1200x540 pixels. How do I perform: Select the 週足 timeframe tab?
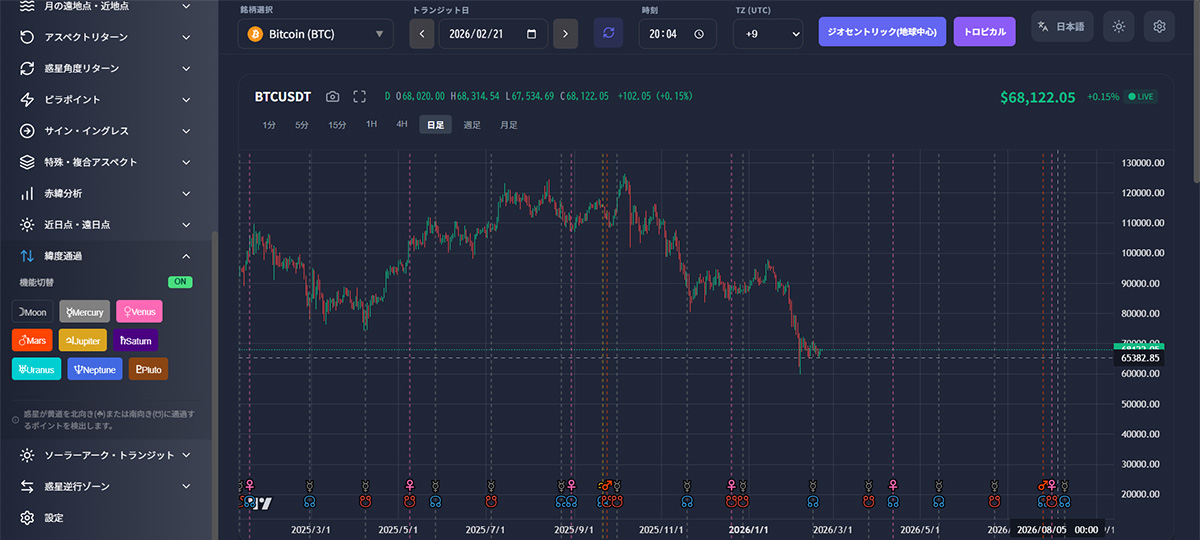pyautogui.click(x=472, y=125)
